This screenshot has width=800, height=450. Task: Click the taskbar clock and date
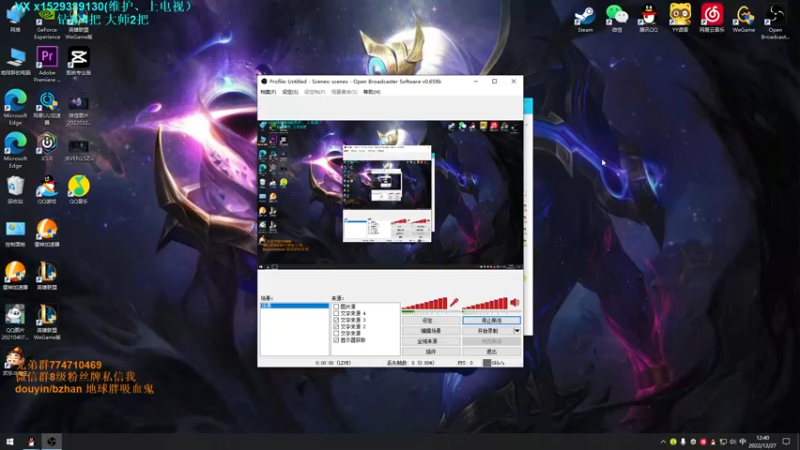[763, 442]
